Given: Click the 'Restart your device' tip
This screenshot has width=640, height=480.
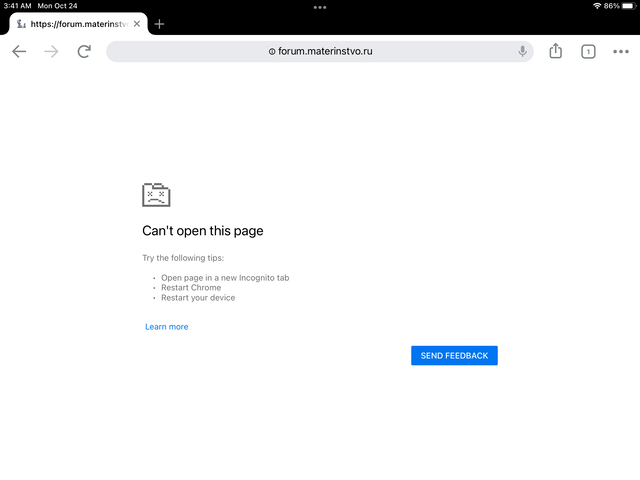Looking at the screenshot, I should tap(198, 298).
